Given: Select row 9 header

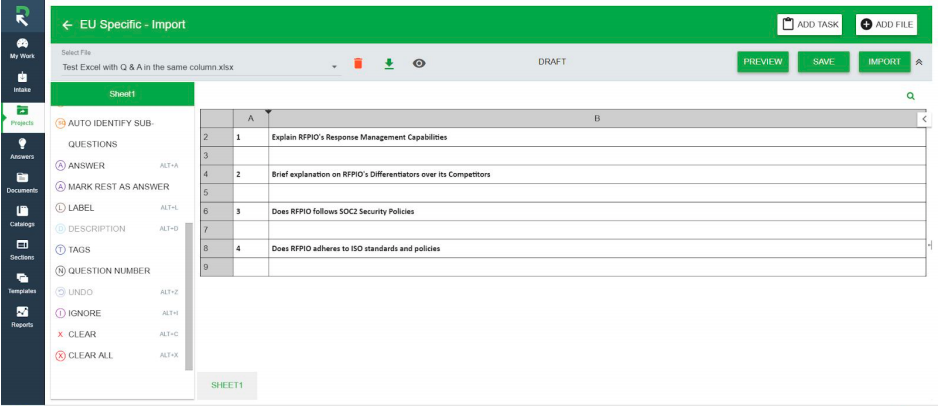Looking at the screenshot, I should click(217, 267).
